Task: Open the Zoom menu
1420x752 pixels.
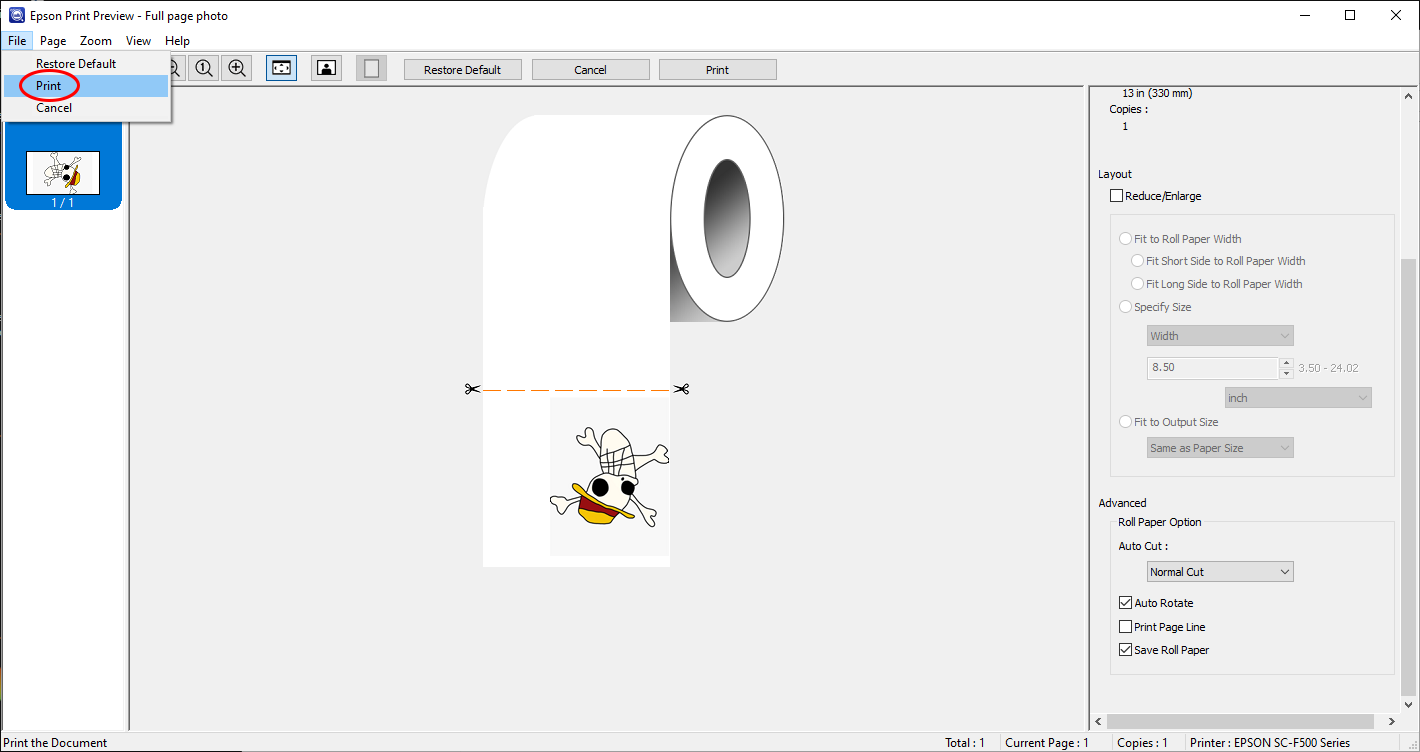Action: tap(96, 41)
